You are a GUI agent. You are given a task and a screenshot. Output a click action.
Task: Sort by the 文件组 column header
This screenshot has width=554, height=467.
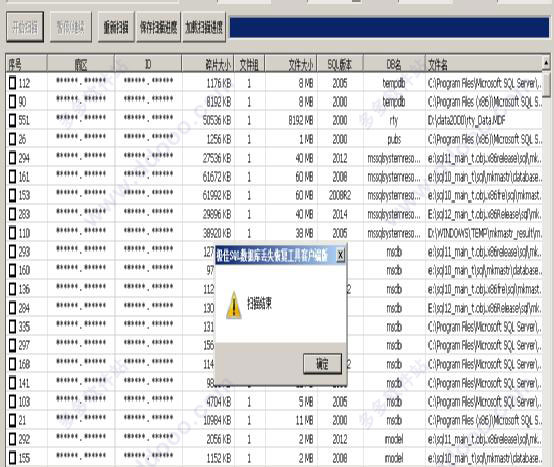(249, 64)
